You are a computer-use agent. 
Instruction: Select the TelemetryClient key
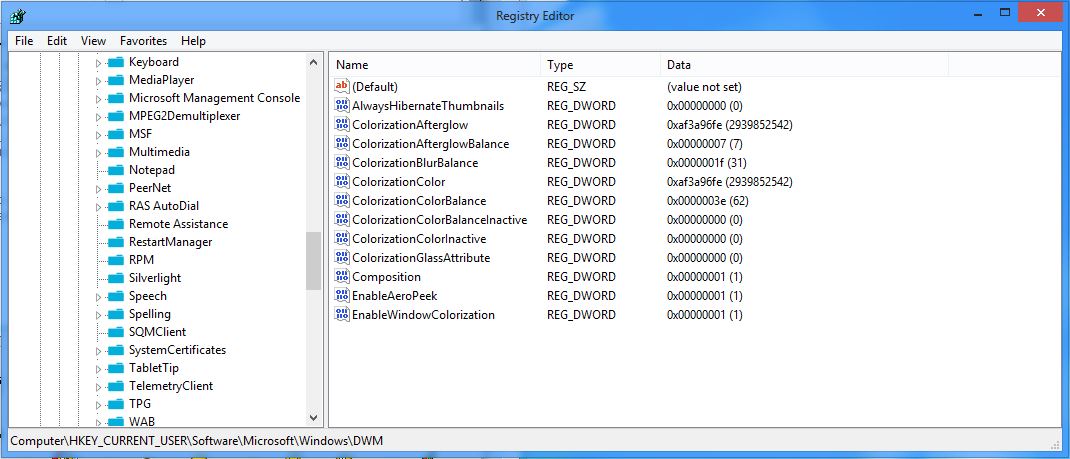coord(171,385)
